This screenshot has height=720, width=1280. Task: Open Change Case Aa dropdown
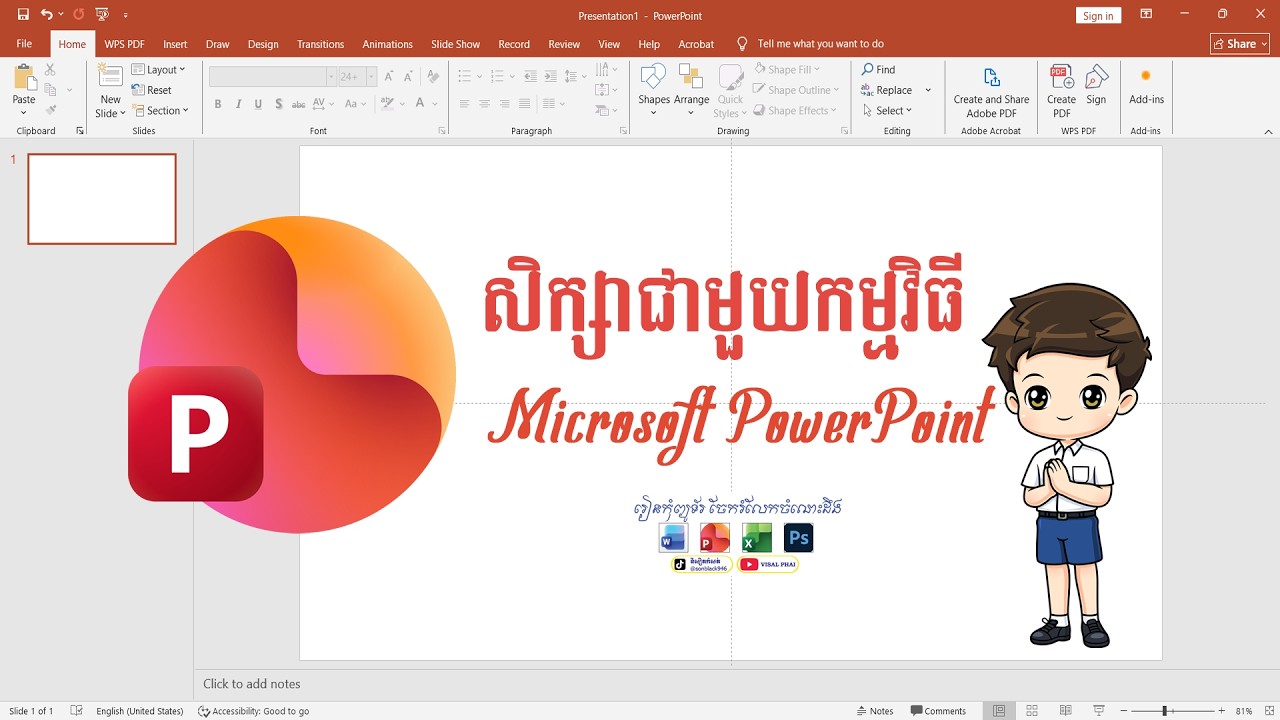(x=355, y=104)
